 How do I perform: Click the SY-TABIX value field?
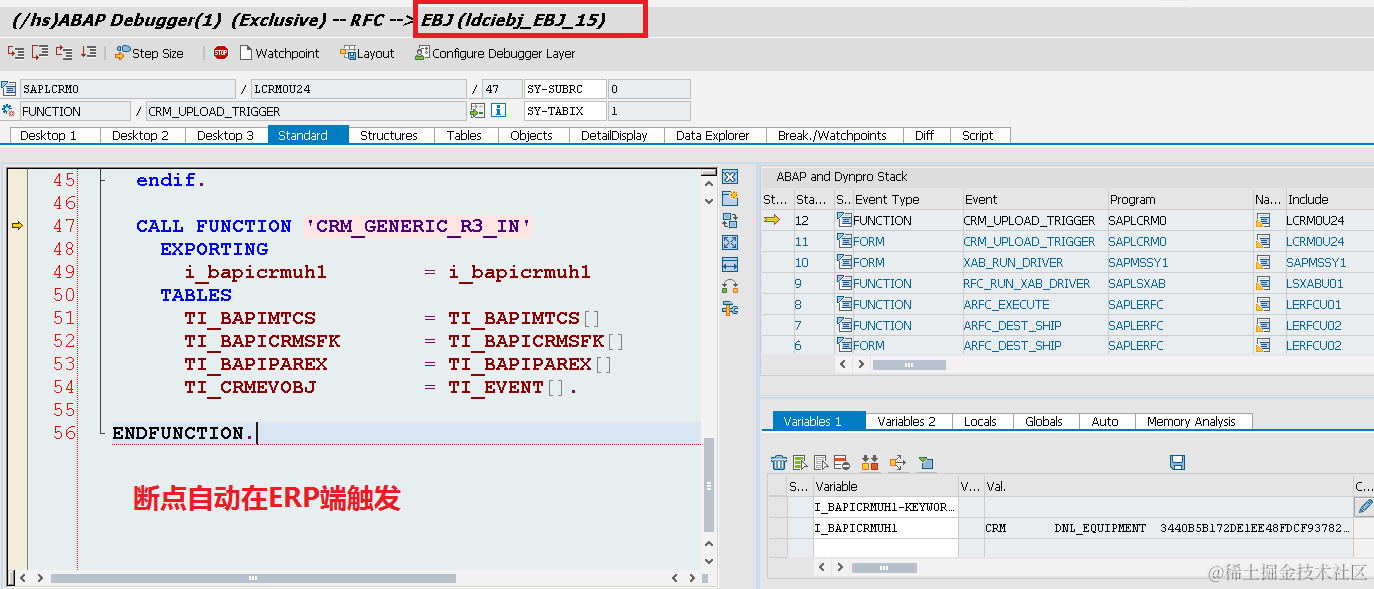coord(649,111)
